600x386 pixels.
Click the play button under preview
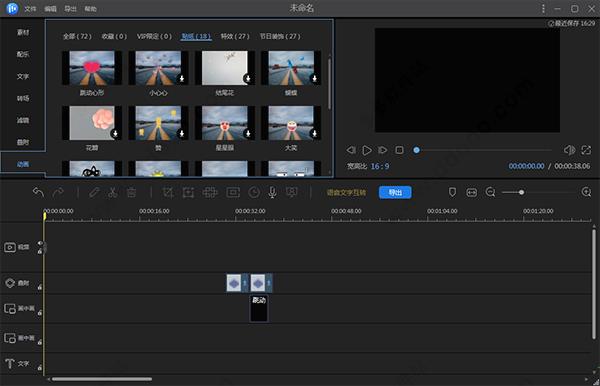pos(367,150)
